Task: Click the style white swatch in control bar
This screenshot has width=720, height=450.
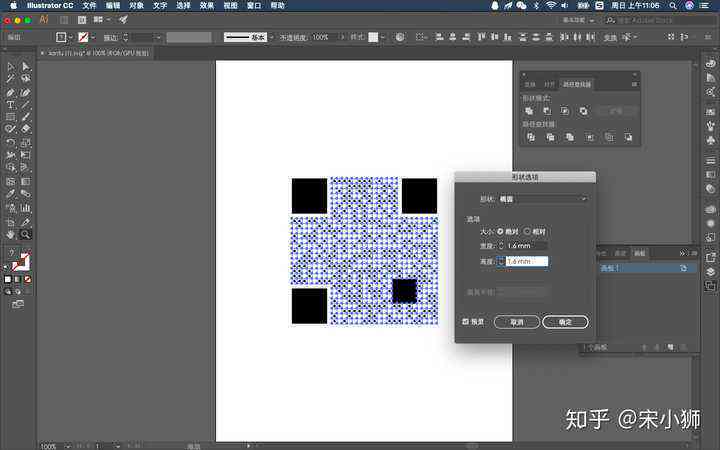Action: point(373,37)
